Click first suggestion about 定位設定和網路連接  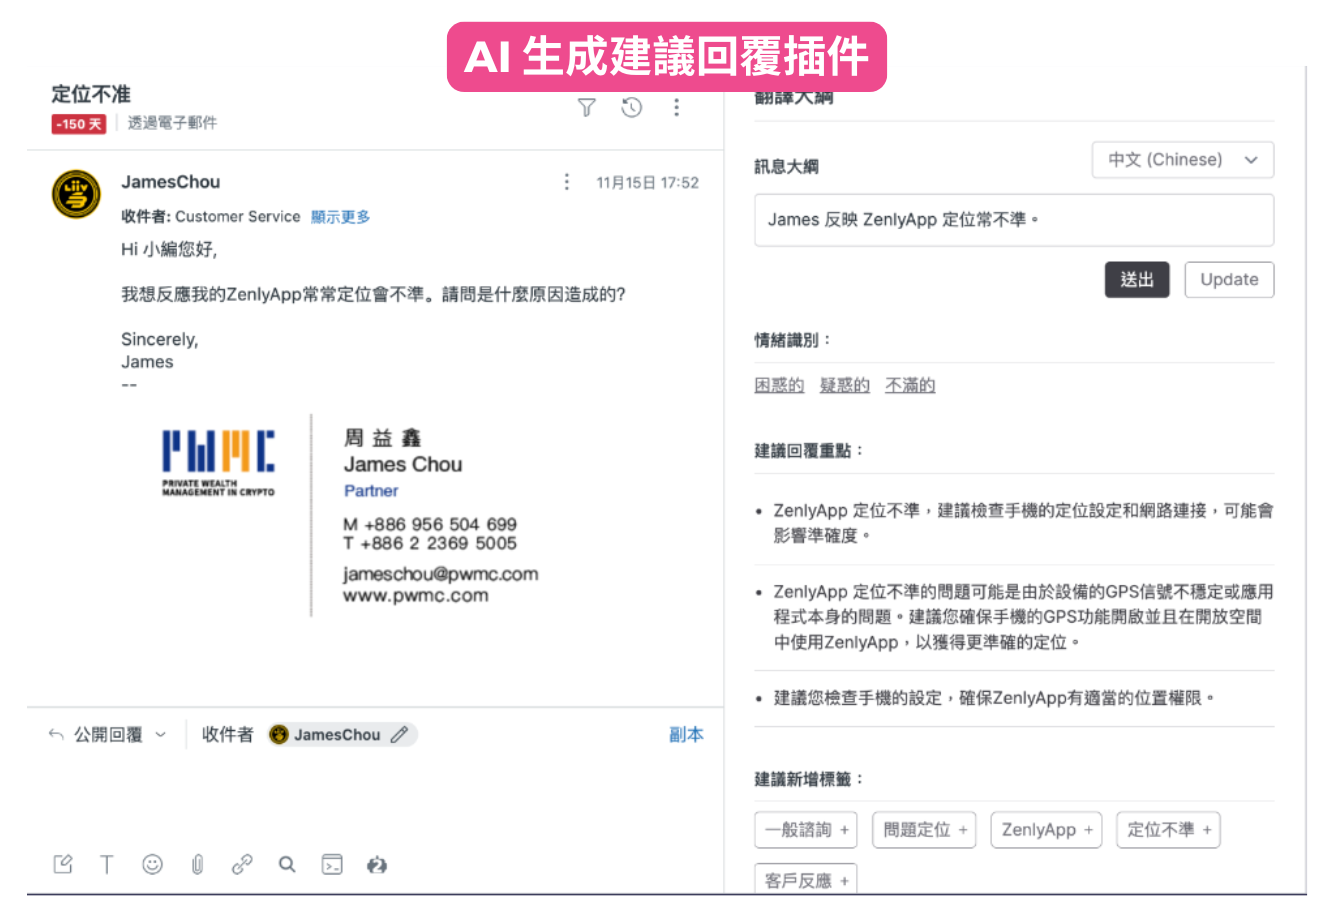[x=1023, y=523]
